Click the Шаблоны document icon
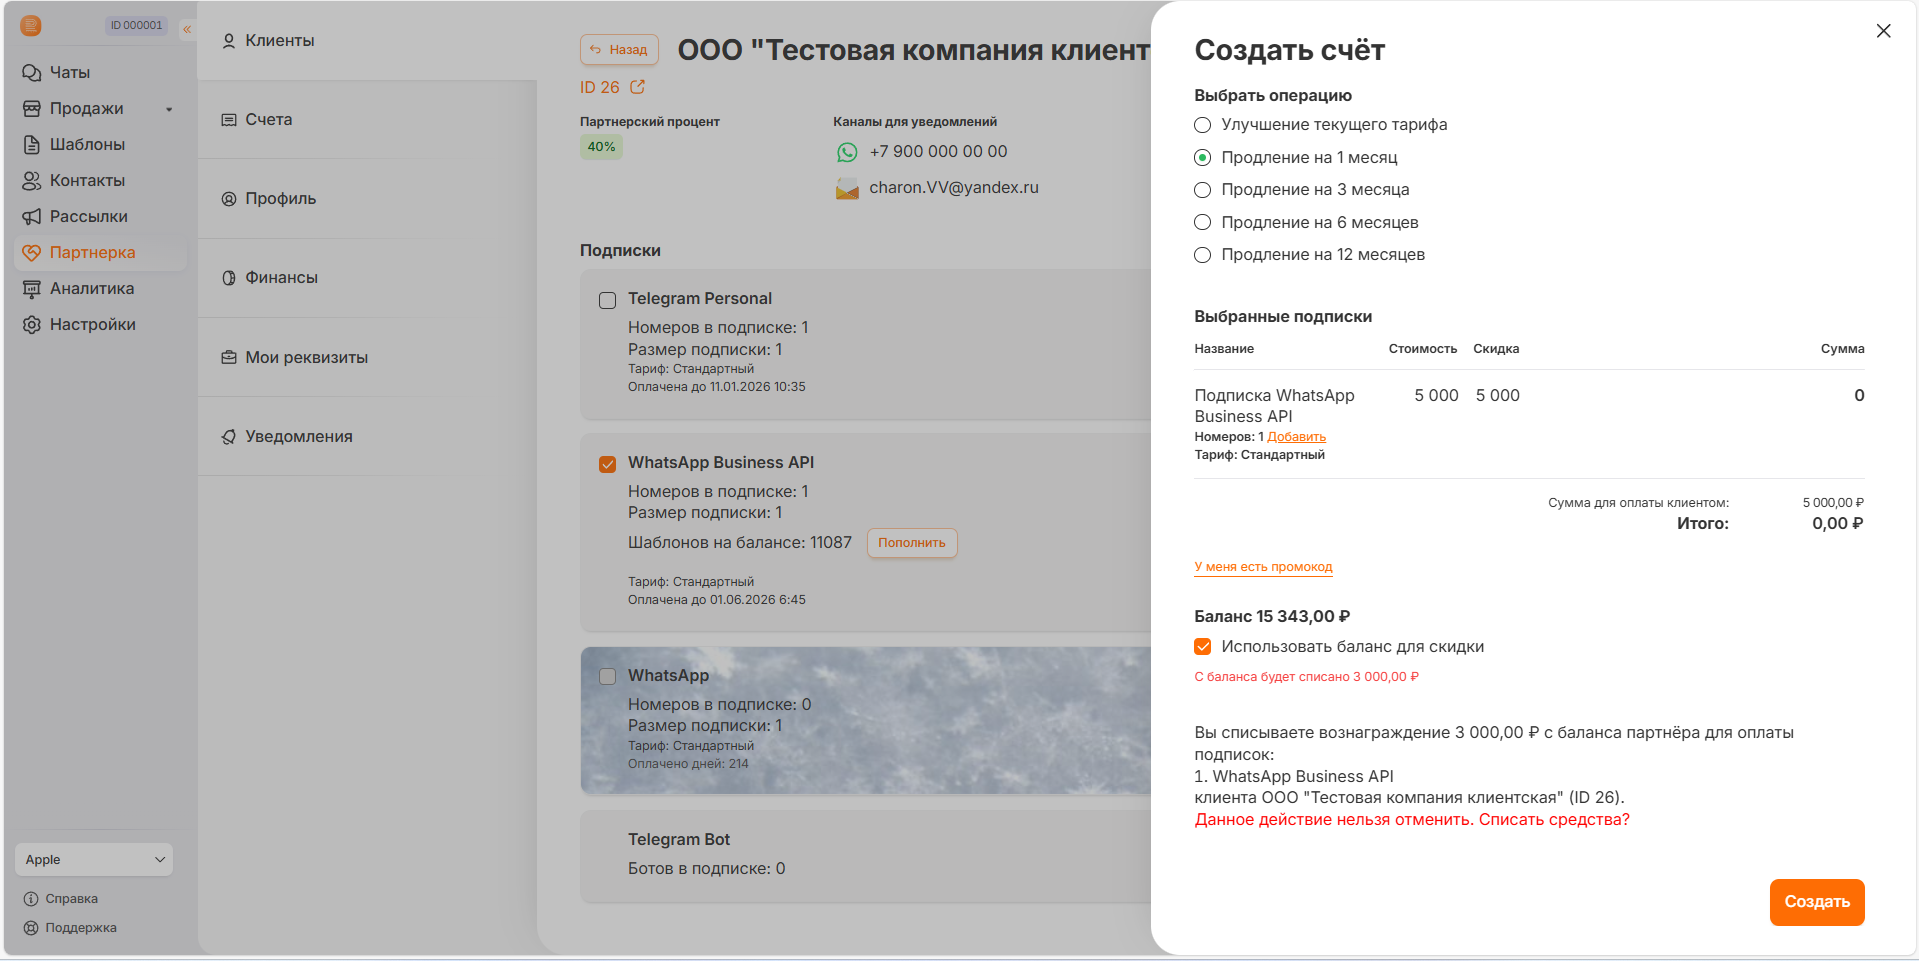1919x961 pixels. pos(32,145)
